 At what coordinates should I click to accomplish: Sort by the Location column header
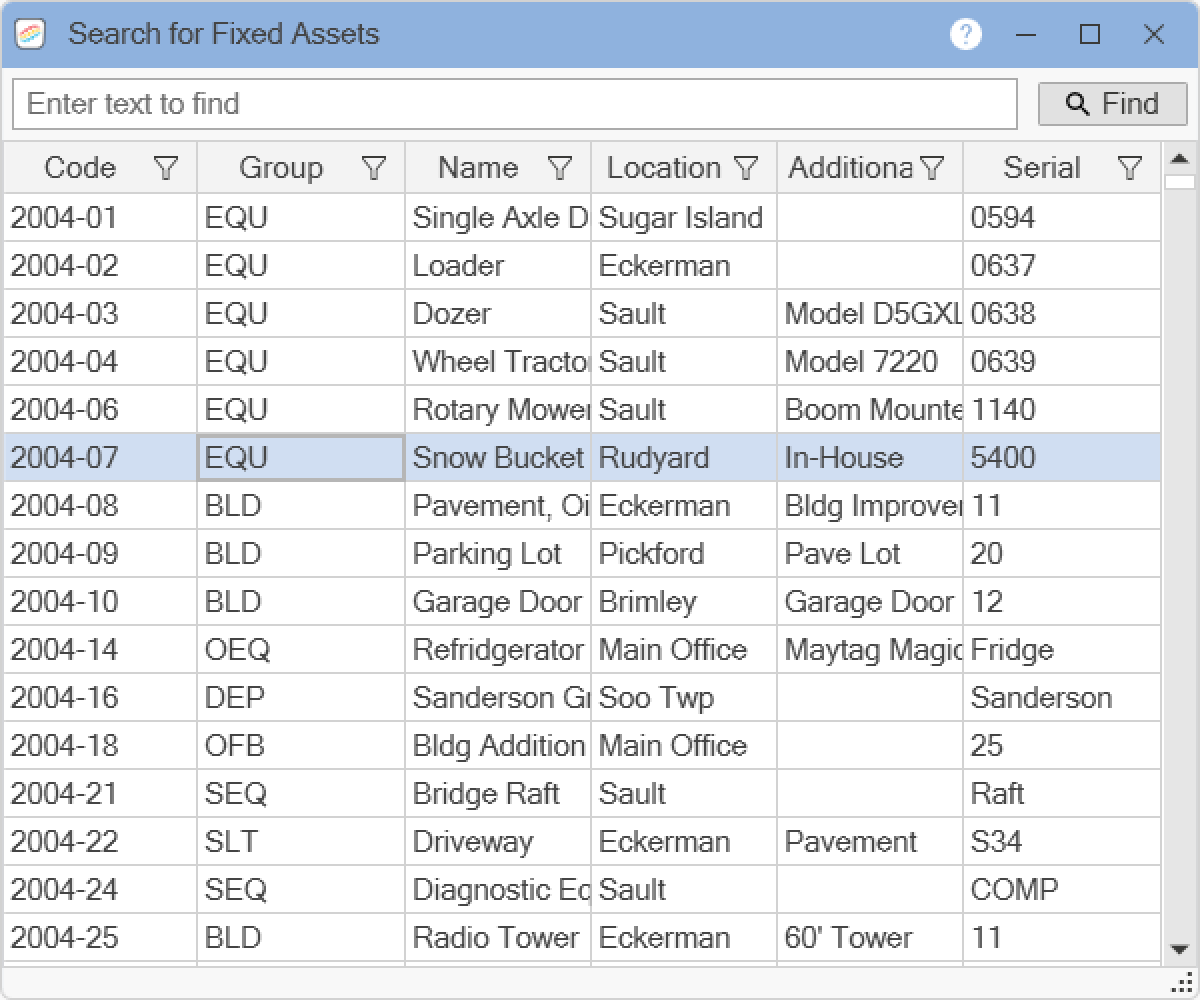click(x=663, y=168)
